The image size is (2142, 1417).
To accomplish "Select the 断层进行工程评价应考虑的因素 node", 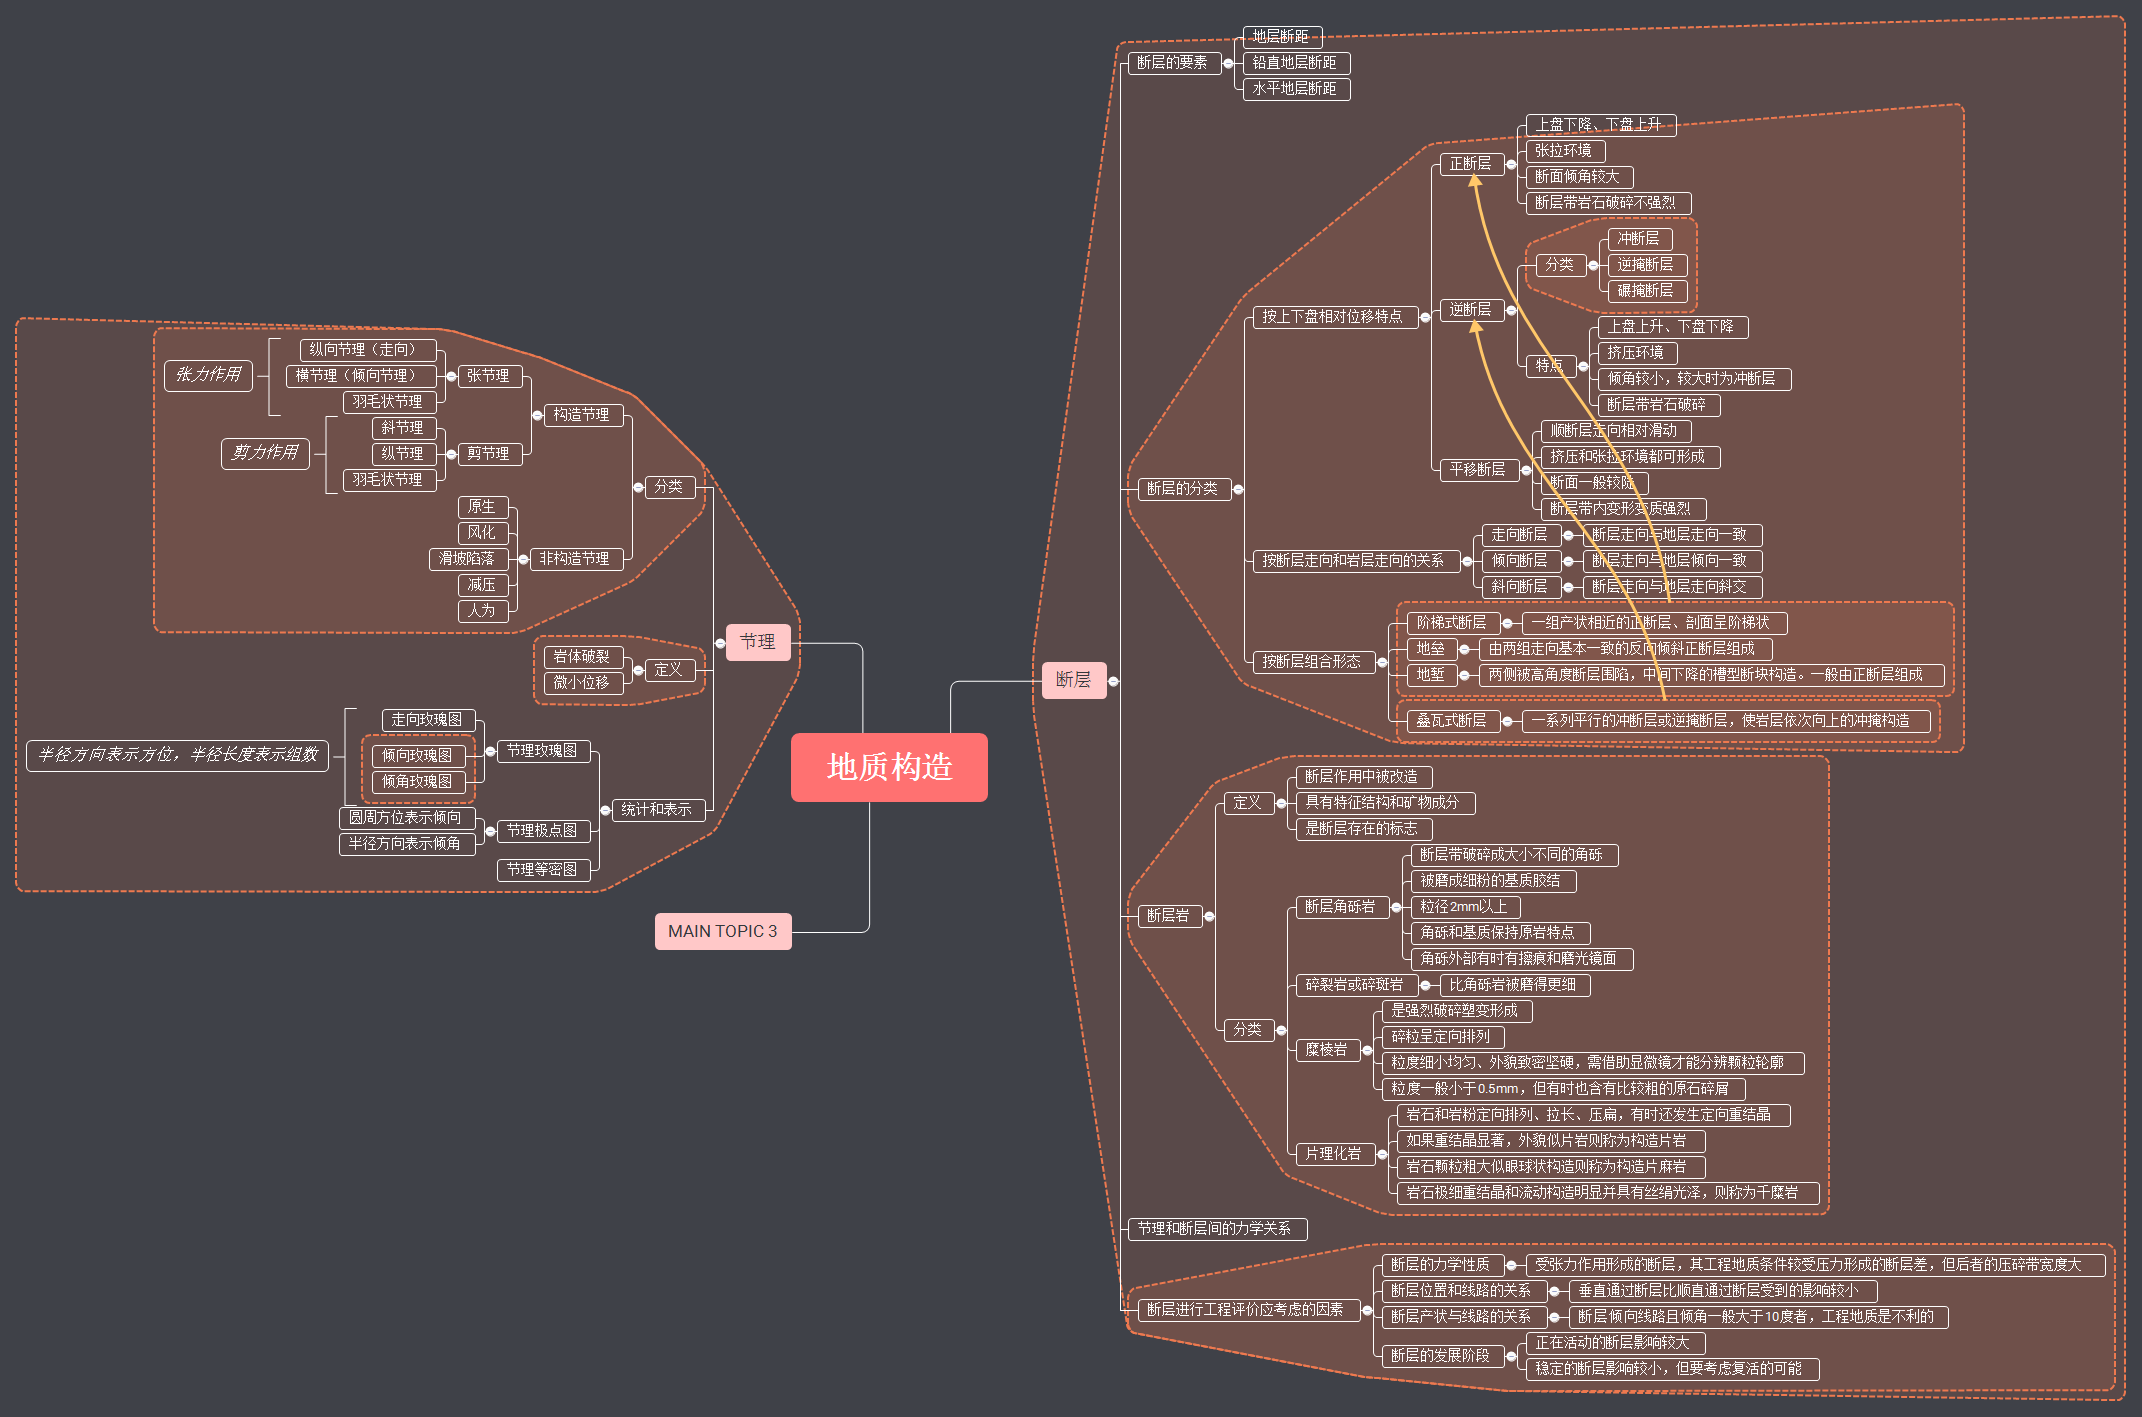I will (x=1246, y=1310).
